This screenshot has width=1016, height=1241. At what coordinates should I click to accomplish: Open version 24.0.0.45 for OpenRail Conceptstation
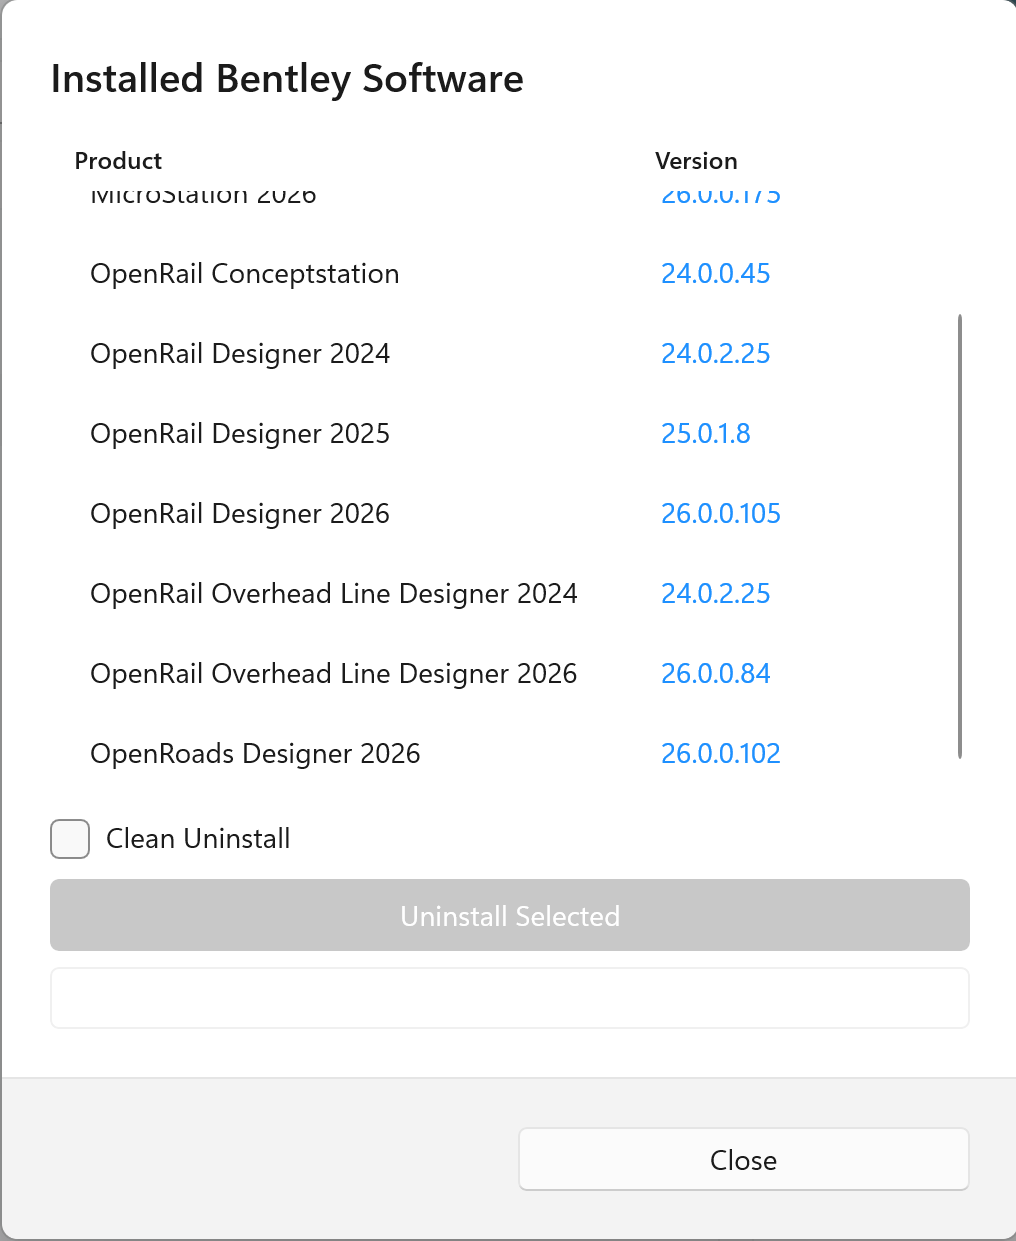coord(716,273)
